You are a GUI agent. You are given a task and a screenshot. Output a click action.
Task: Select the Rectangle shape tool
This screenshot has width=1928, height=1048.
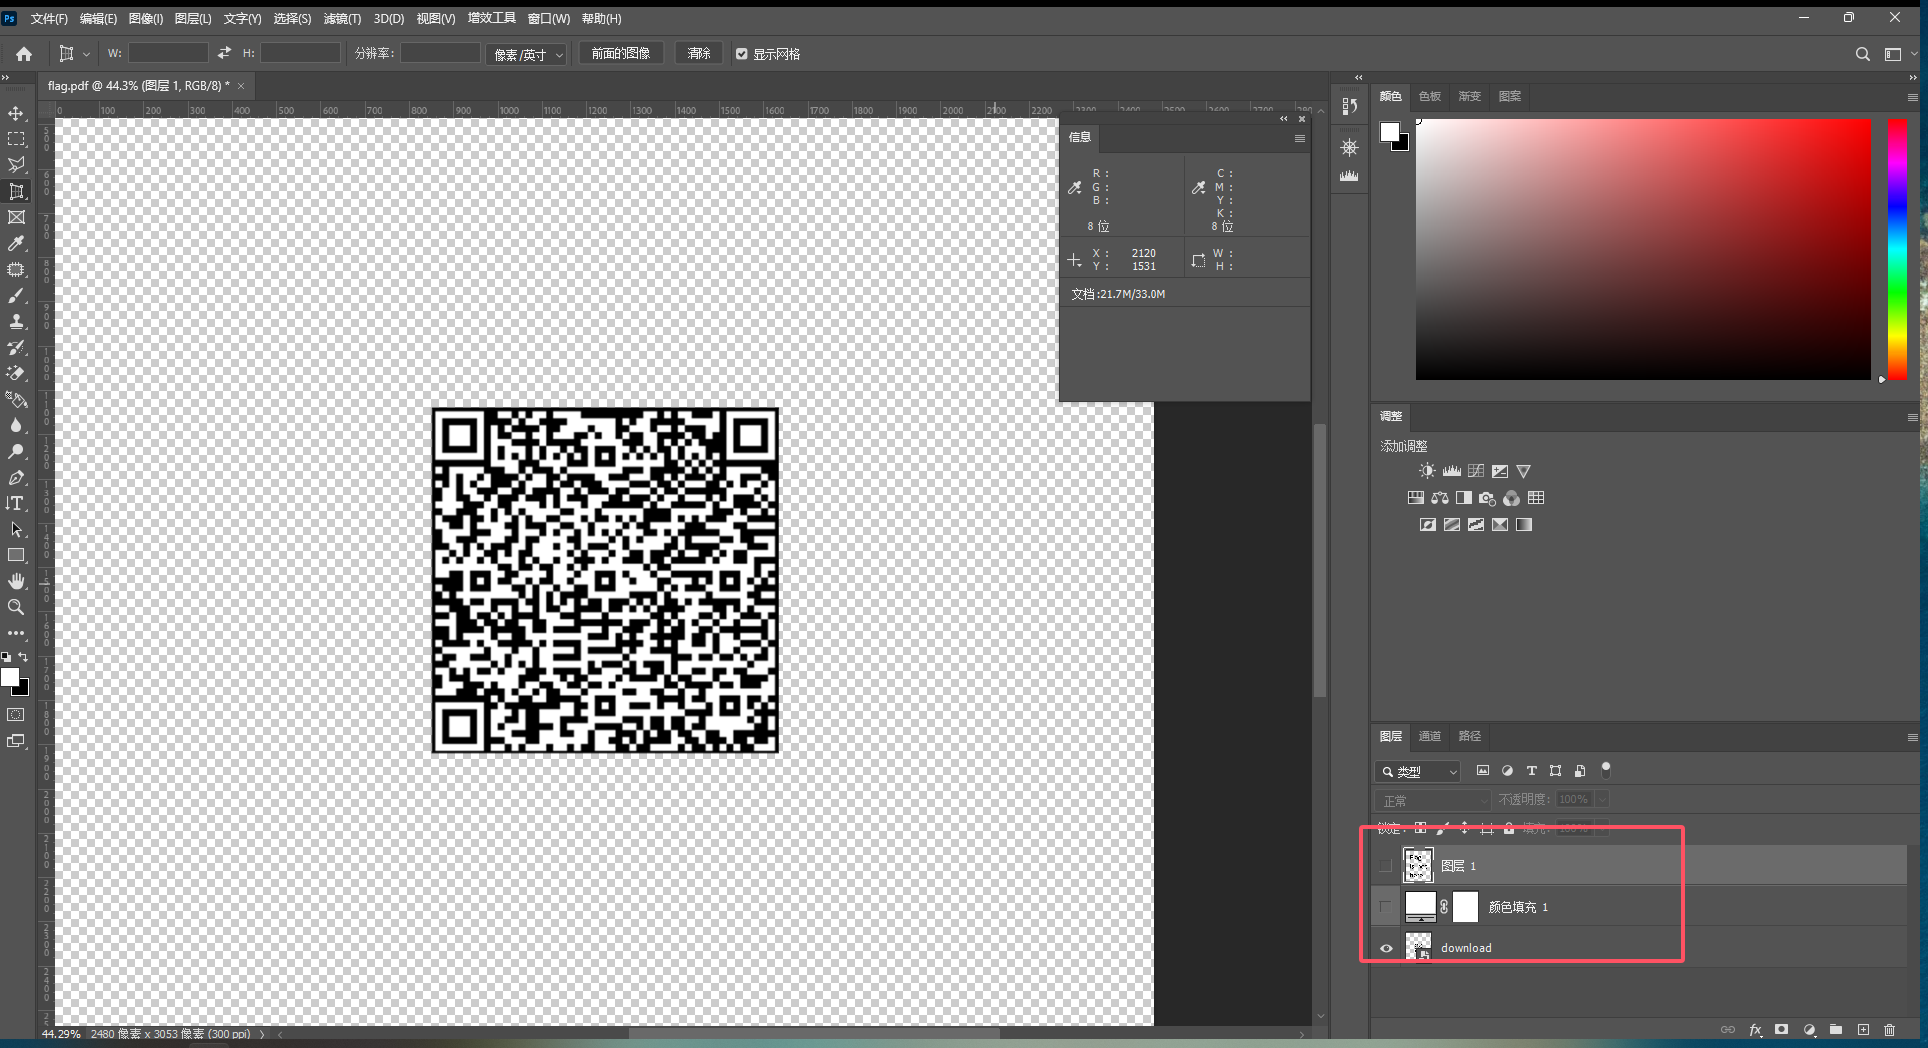click(16, 555)
